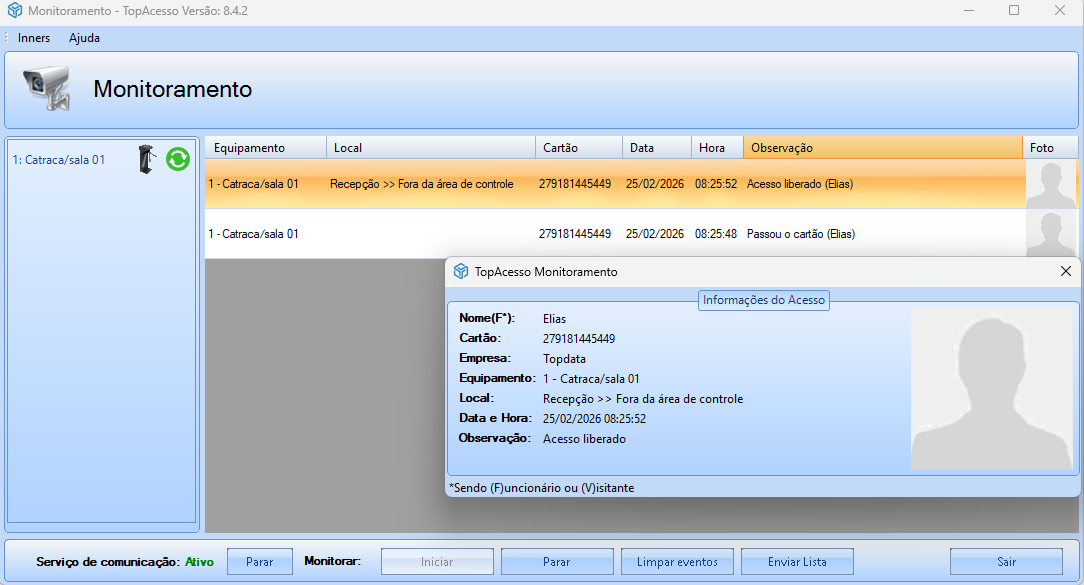This screenshot has height=585, width=1084.
Task: Click the turnstile device icon in left panel
Action: pyautogui.click(x=148, y=159)
